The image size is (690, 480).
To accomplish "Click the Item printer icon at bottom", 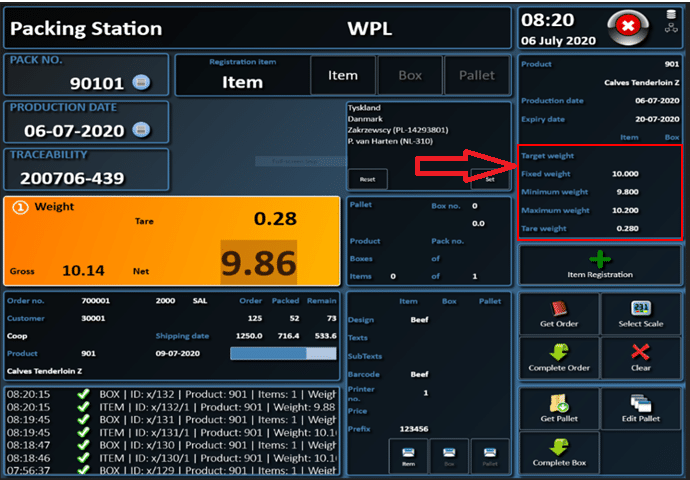I will 409,456.
